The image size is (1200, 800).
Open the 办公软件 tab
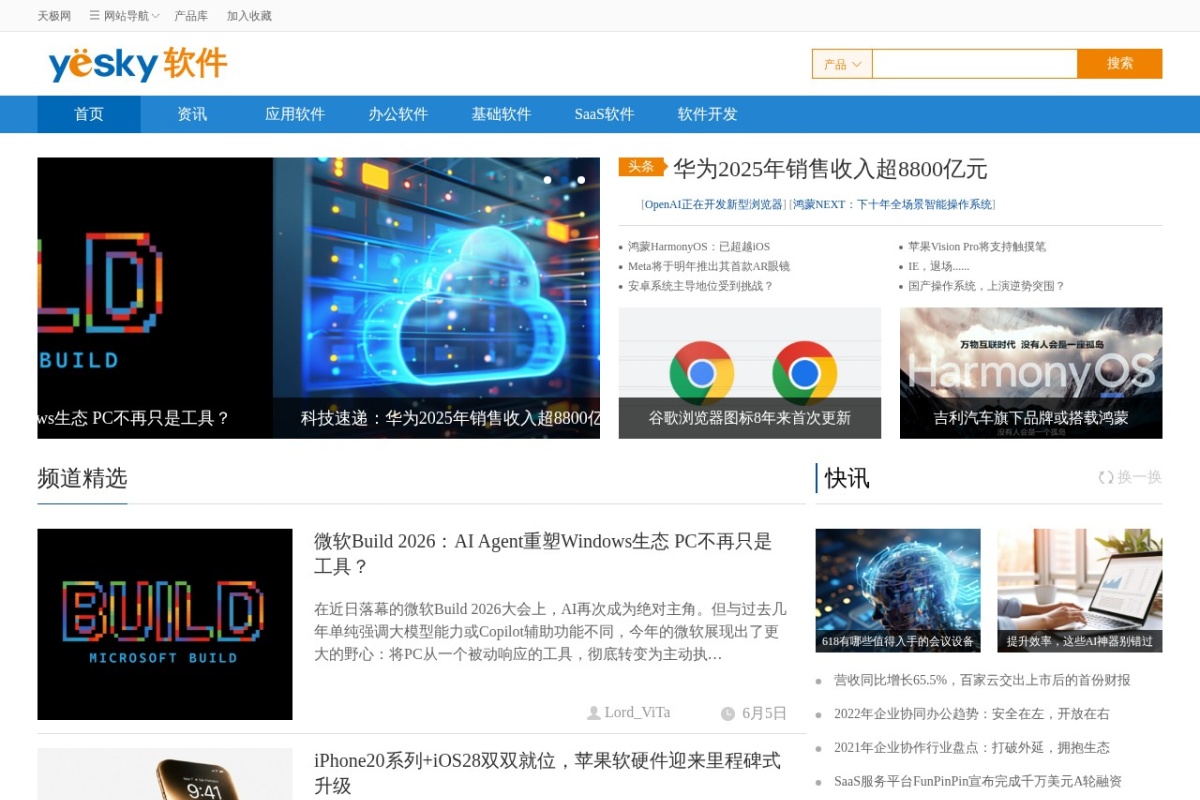pyautogui.click(x=398, y=114)
